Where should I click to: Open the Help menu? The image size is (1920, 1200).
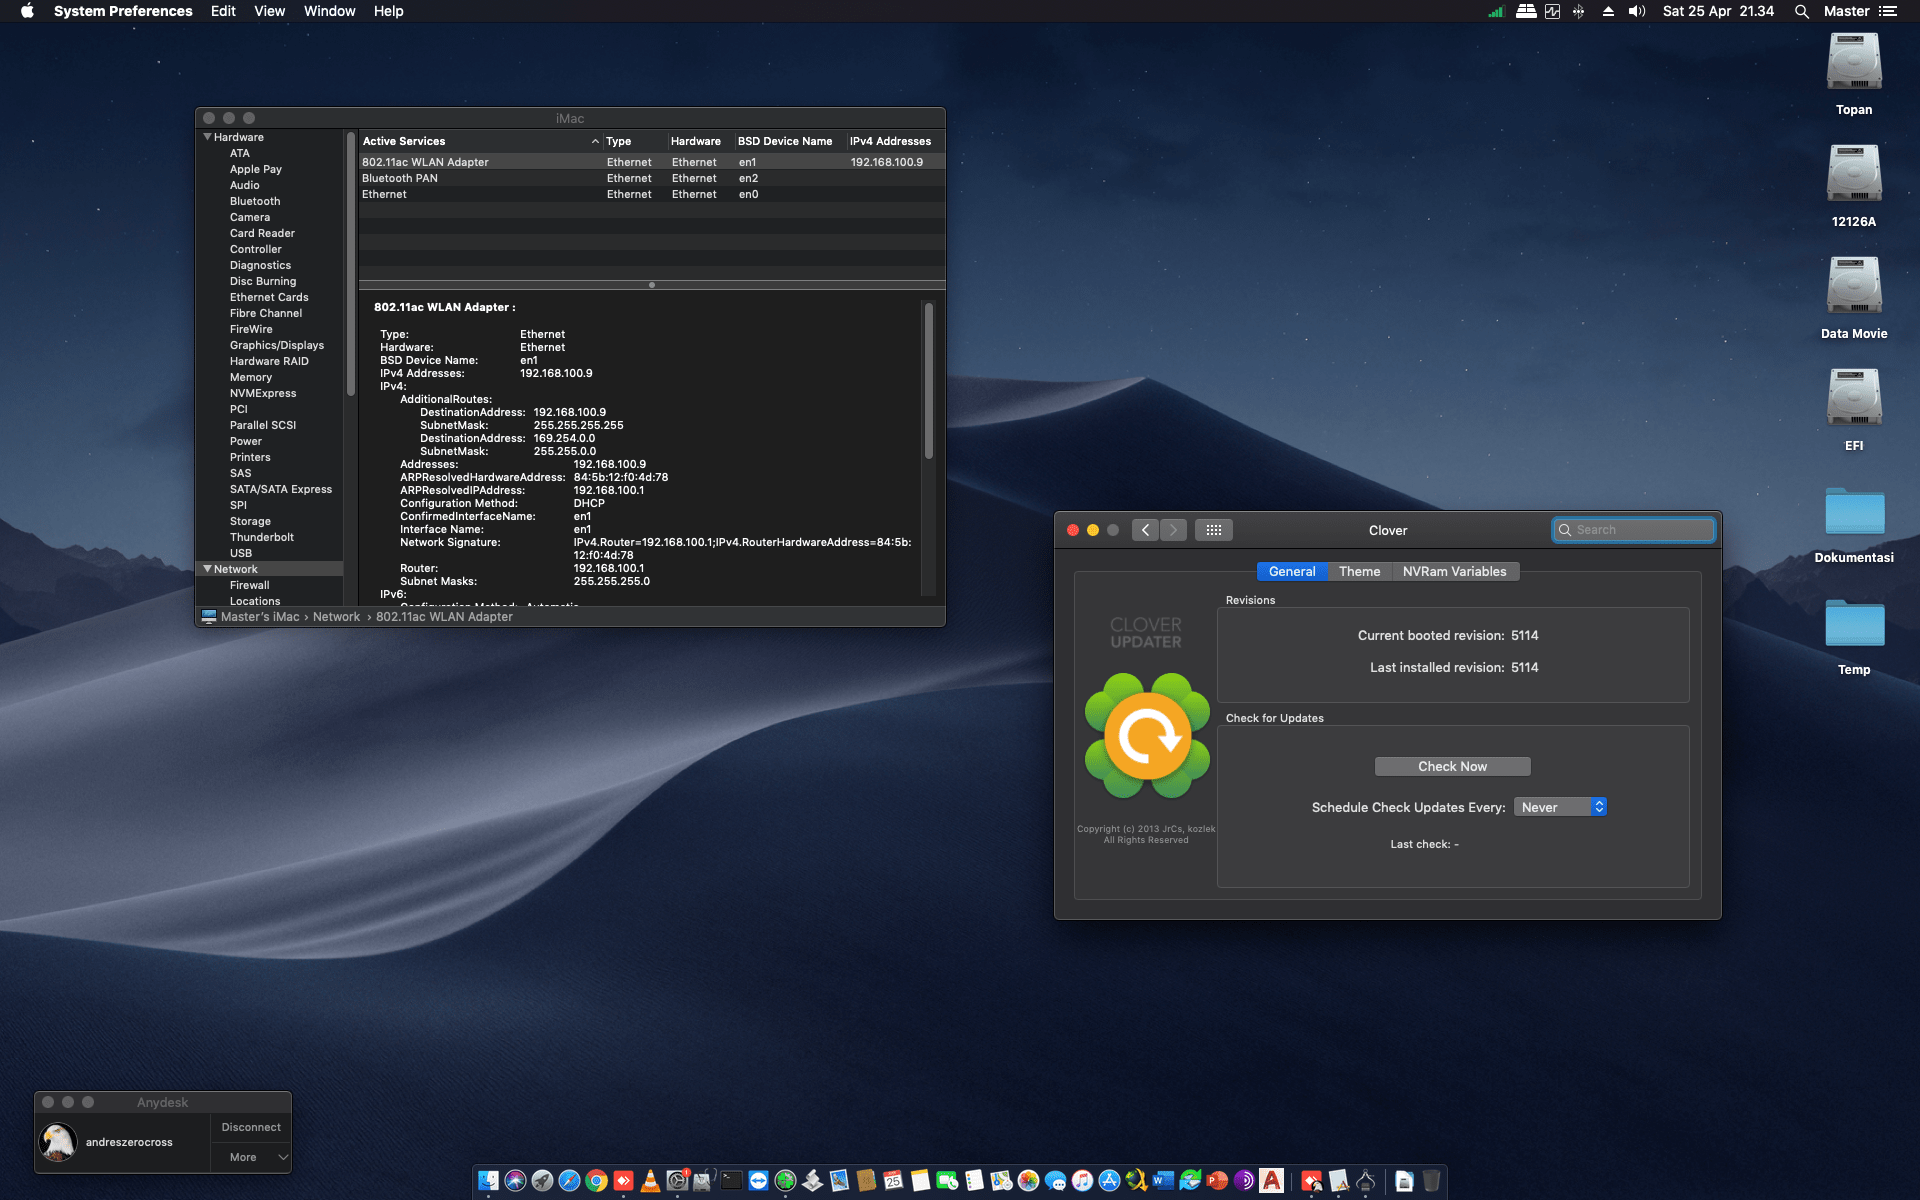(388, 11)
